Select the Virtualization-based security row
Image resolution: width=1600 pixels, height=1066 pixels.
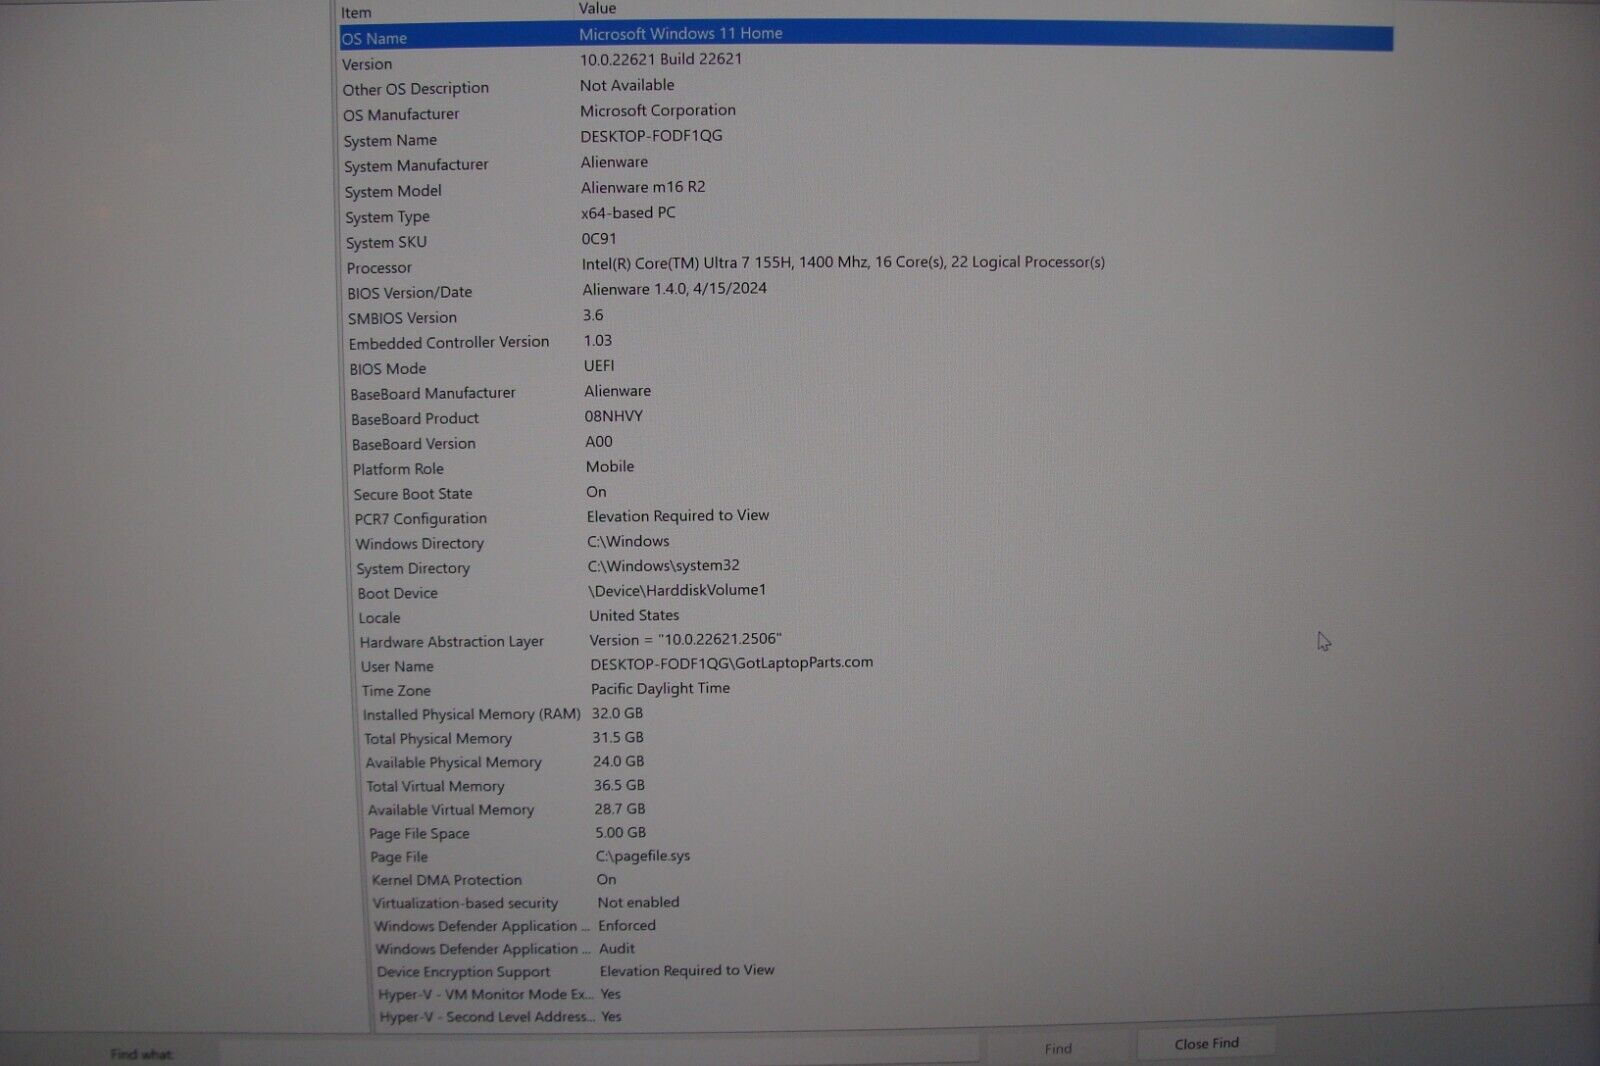click(x=866, y=903)
